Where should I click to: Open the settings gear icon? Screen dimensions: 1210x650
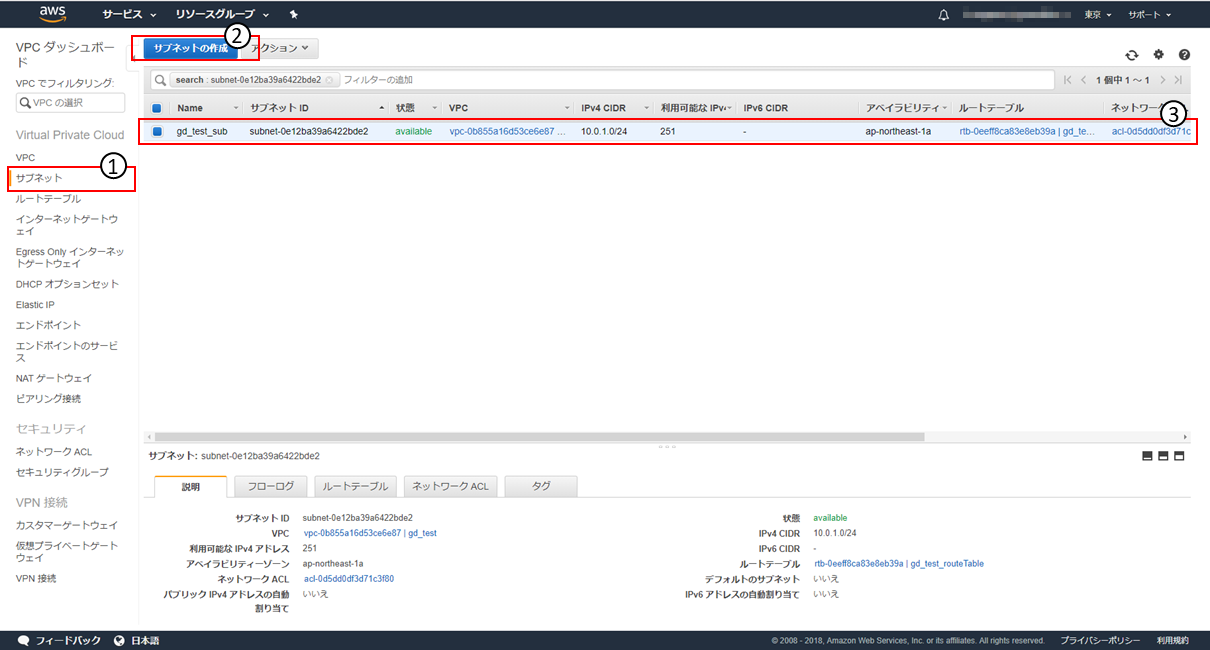pyautogui.click(x=1158, y=55)
